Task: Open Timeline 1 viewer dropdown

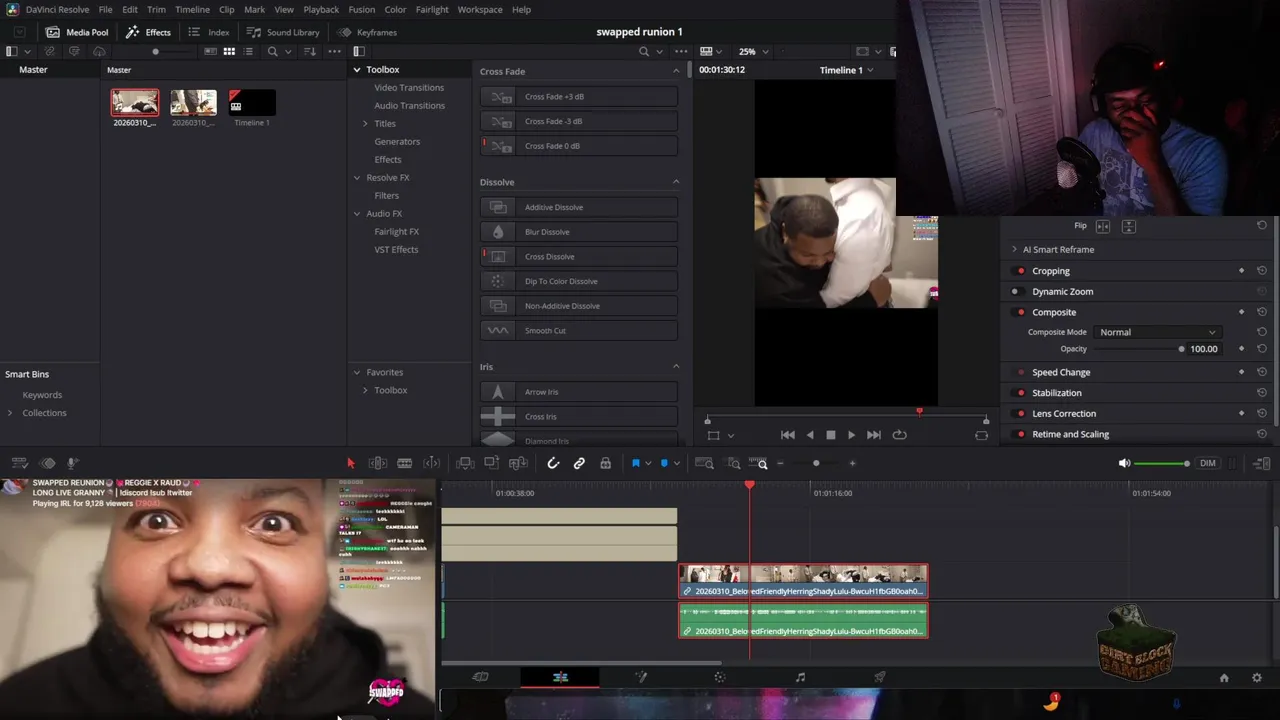Action: pyautogui.click(x=846, y=70)
